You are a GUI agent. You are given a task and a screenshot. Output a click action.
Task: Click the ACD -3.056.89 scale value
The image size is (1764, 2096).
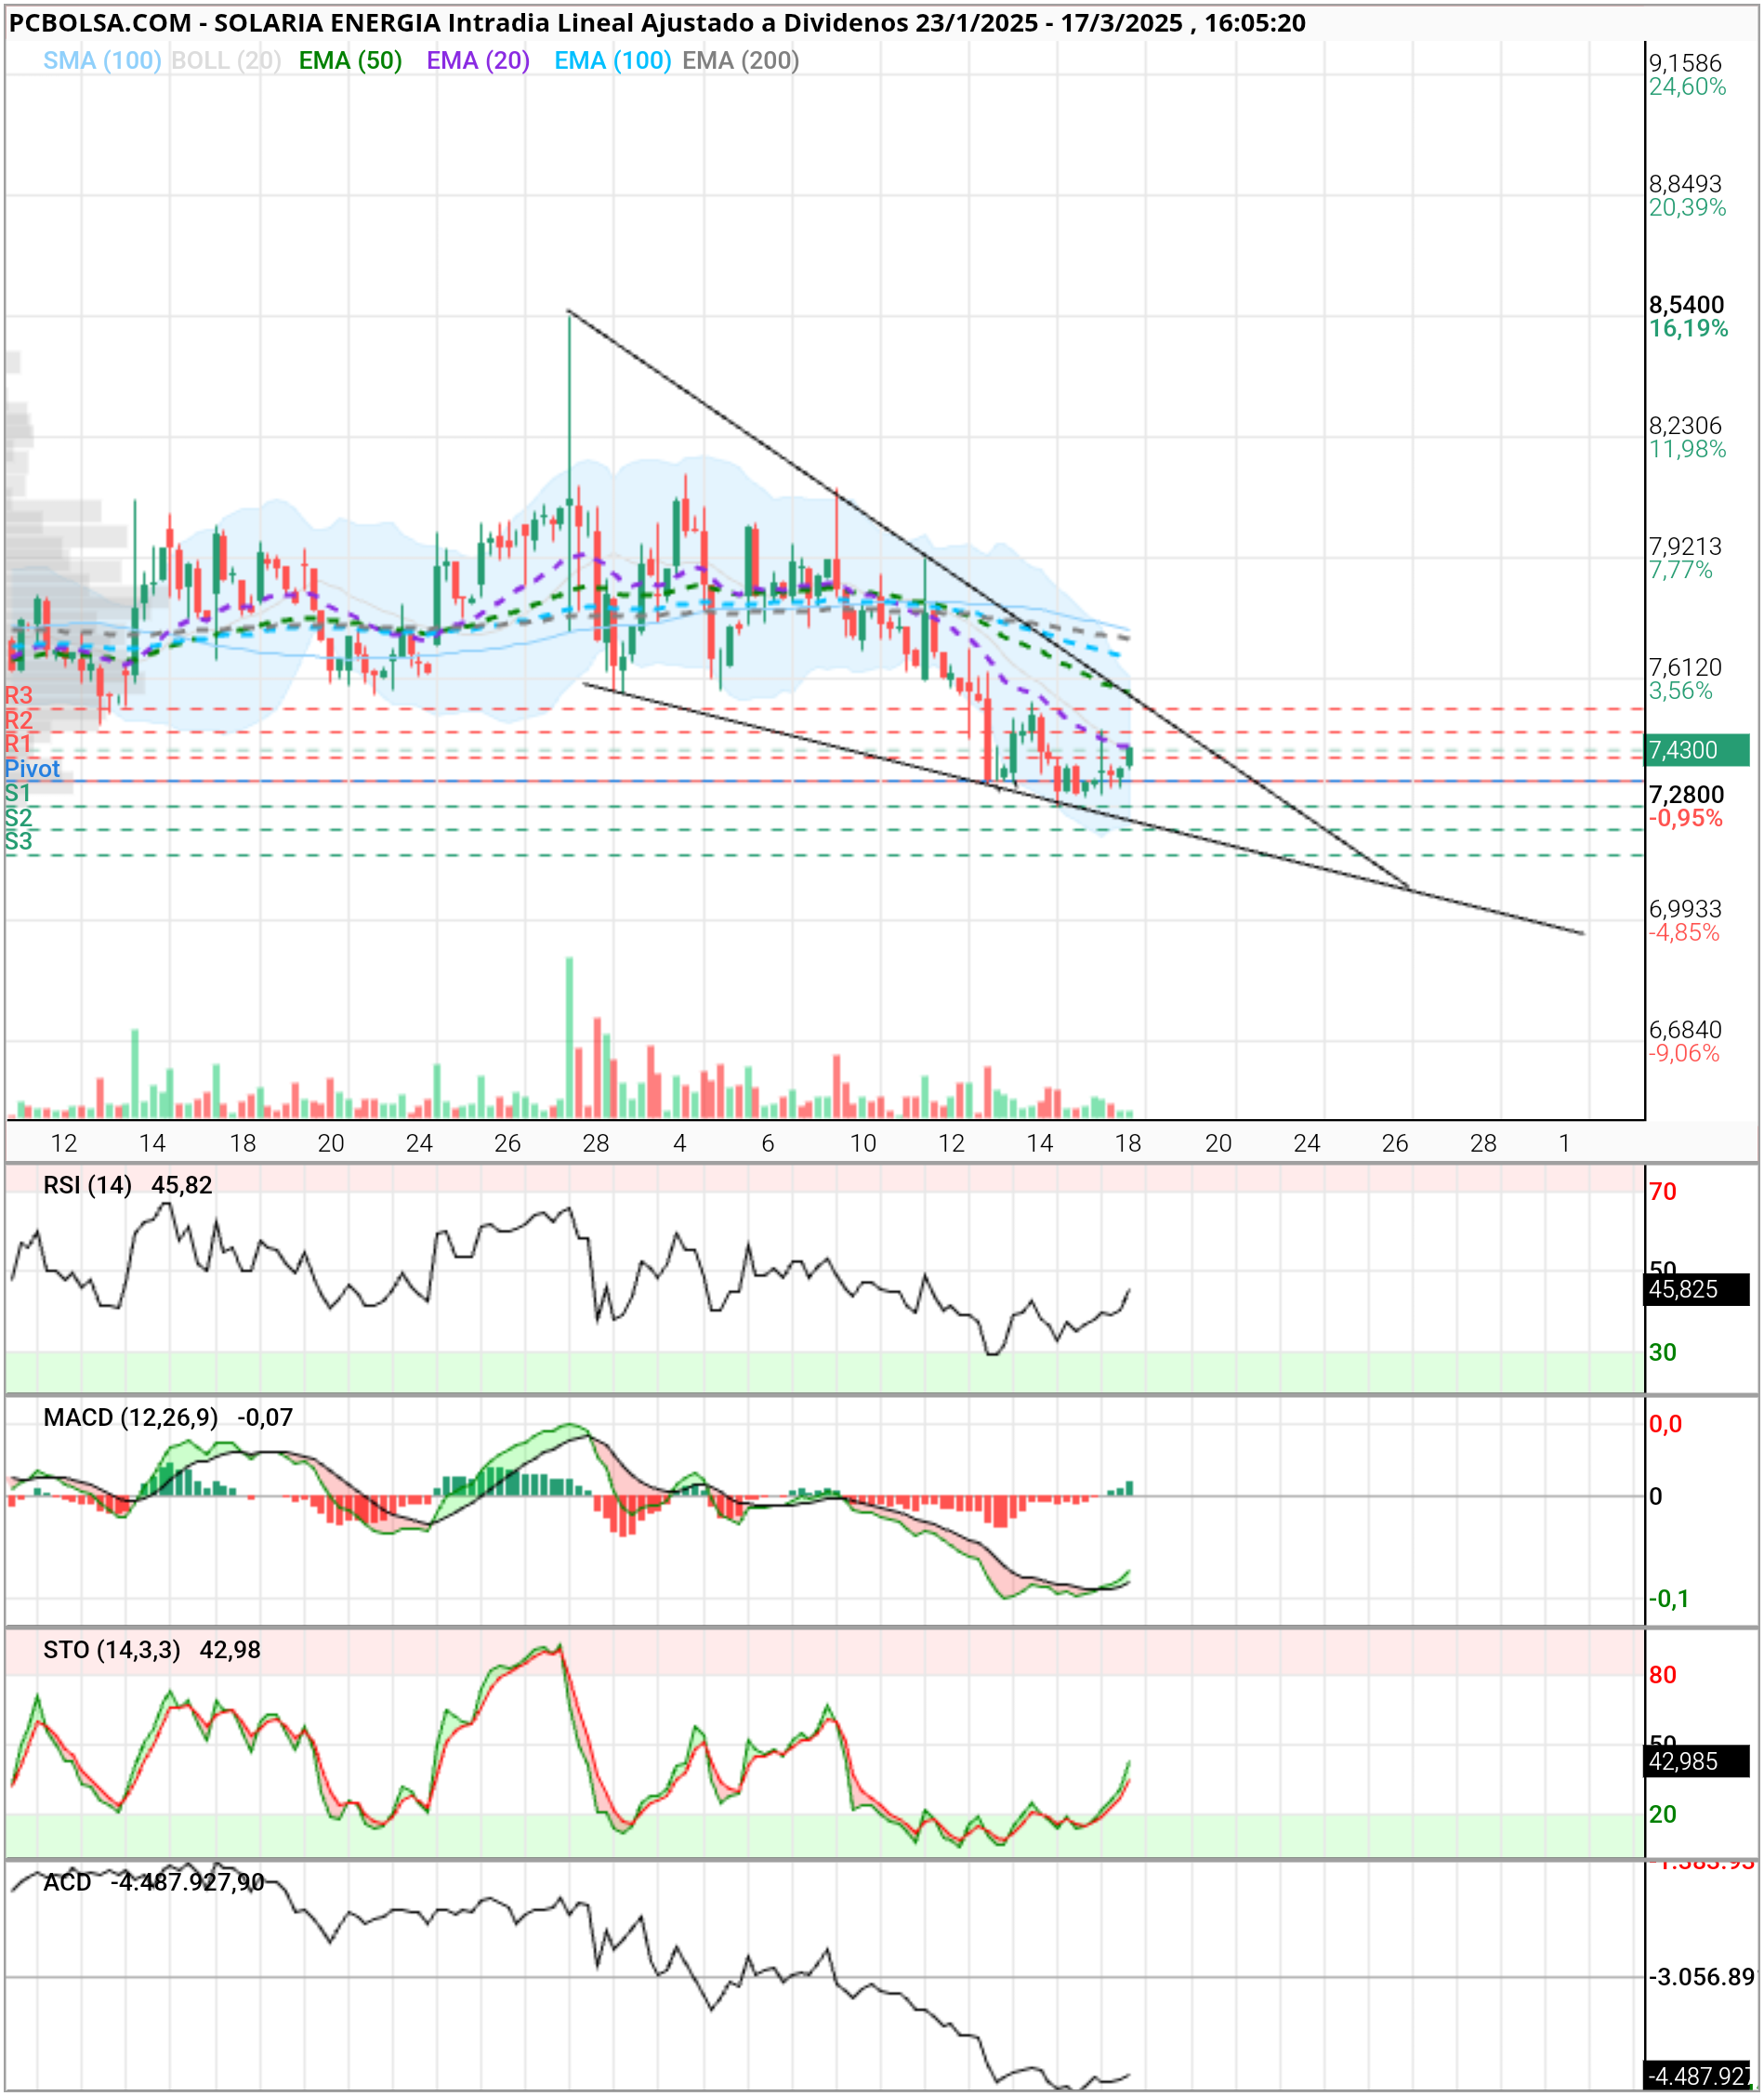(1701, 1977)
